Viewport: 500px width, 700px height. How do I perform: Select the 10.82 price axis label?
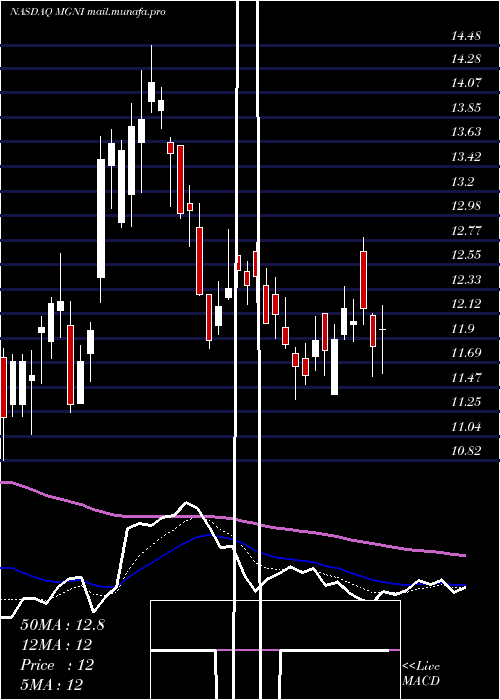[x=466, y=450]
